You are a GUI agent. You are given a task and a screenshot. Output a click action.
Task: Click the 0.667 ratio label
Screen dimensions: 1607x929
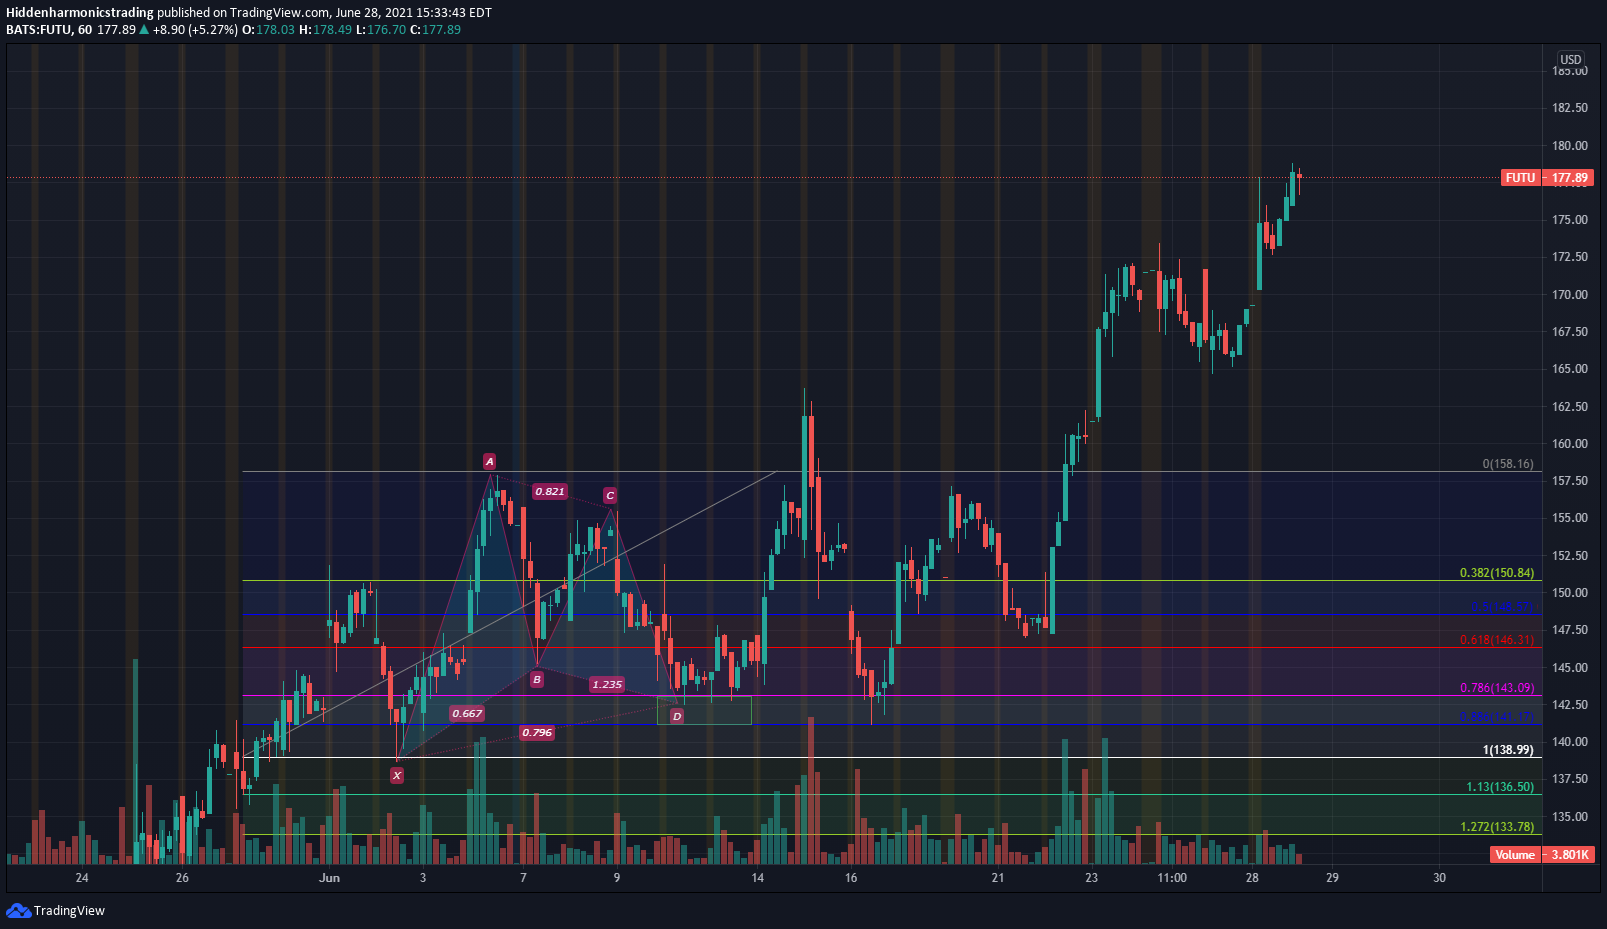(x=467, y=713)
